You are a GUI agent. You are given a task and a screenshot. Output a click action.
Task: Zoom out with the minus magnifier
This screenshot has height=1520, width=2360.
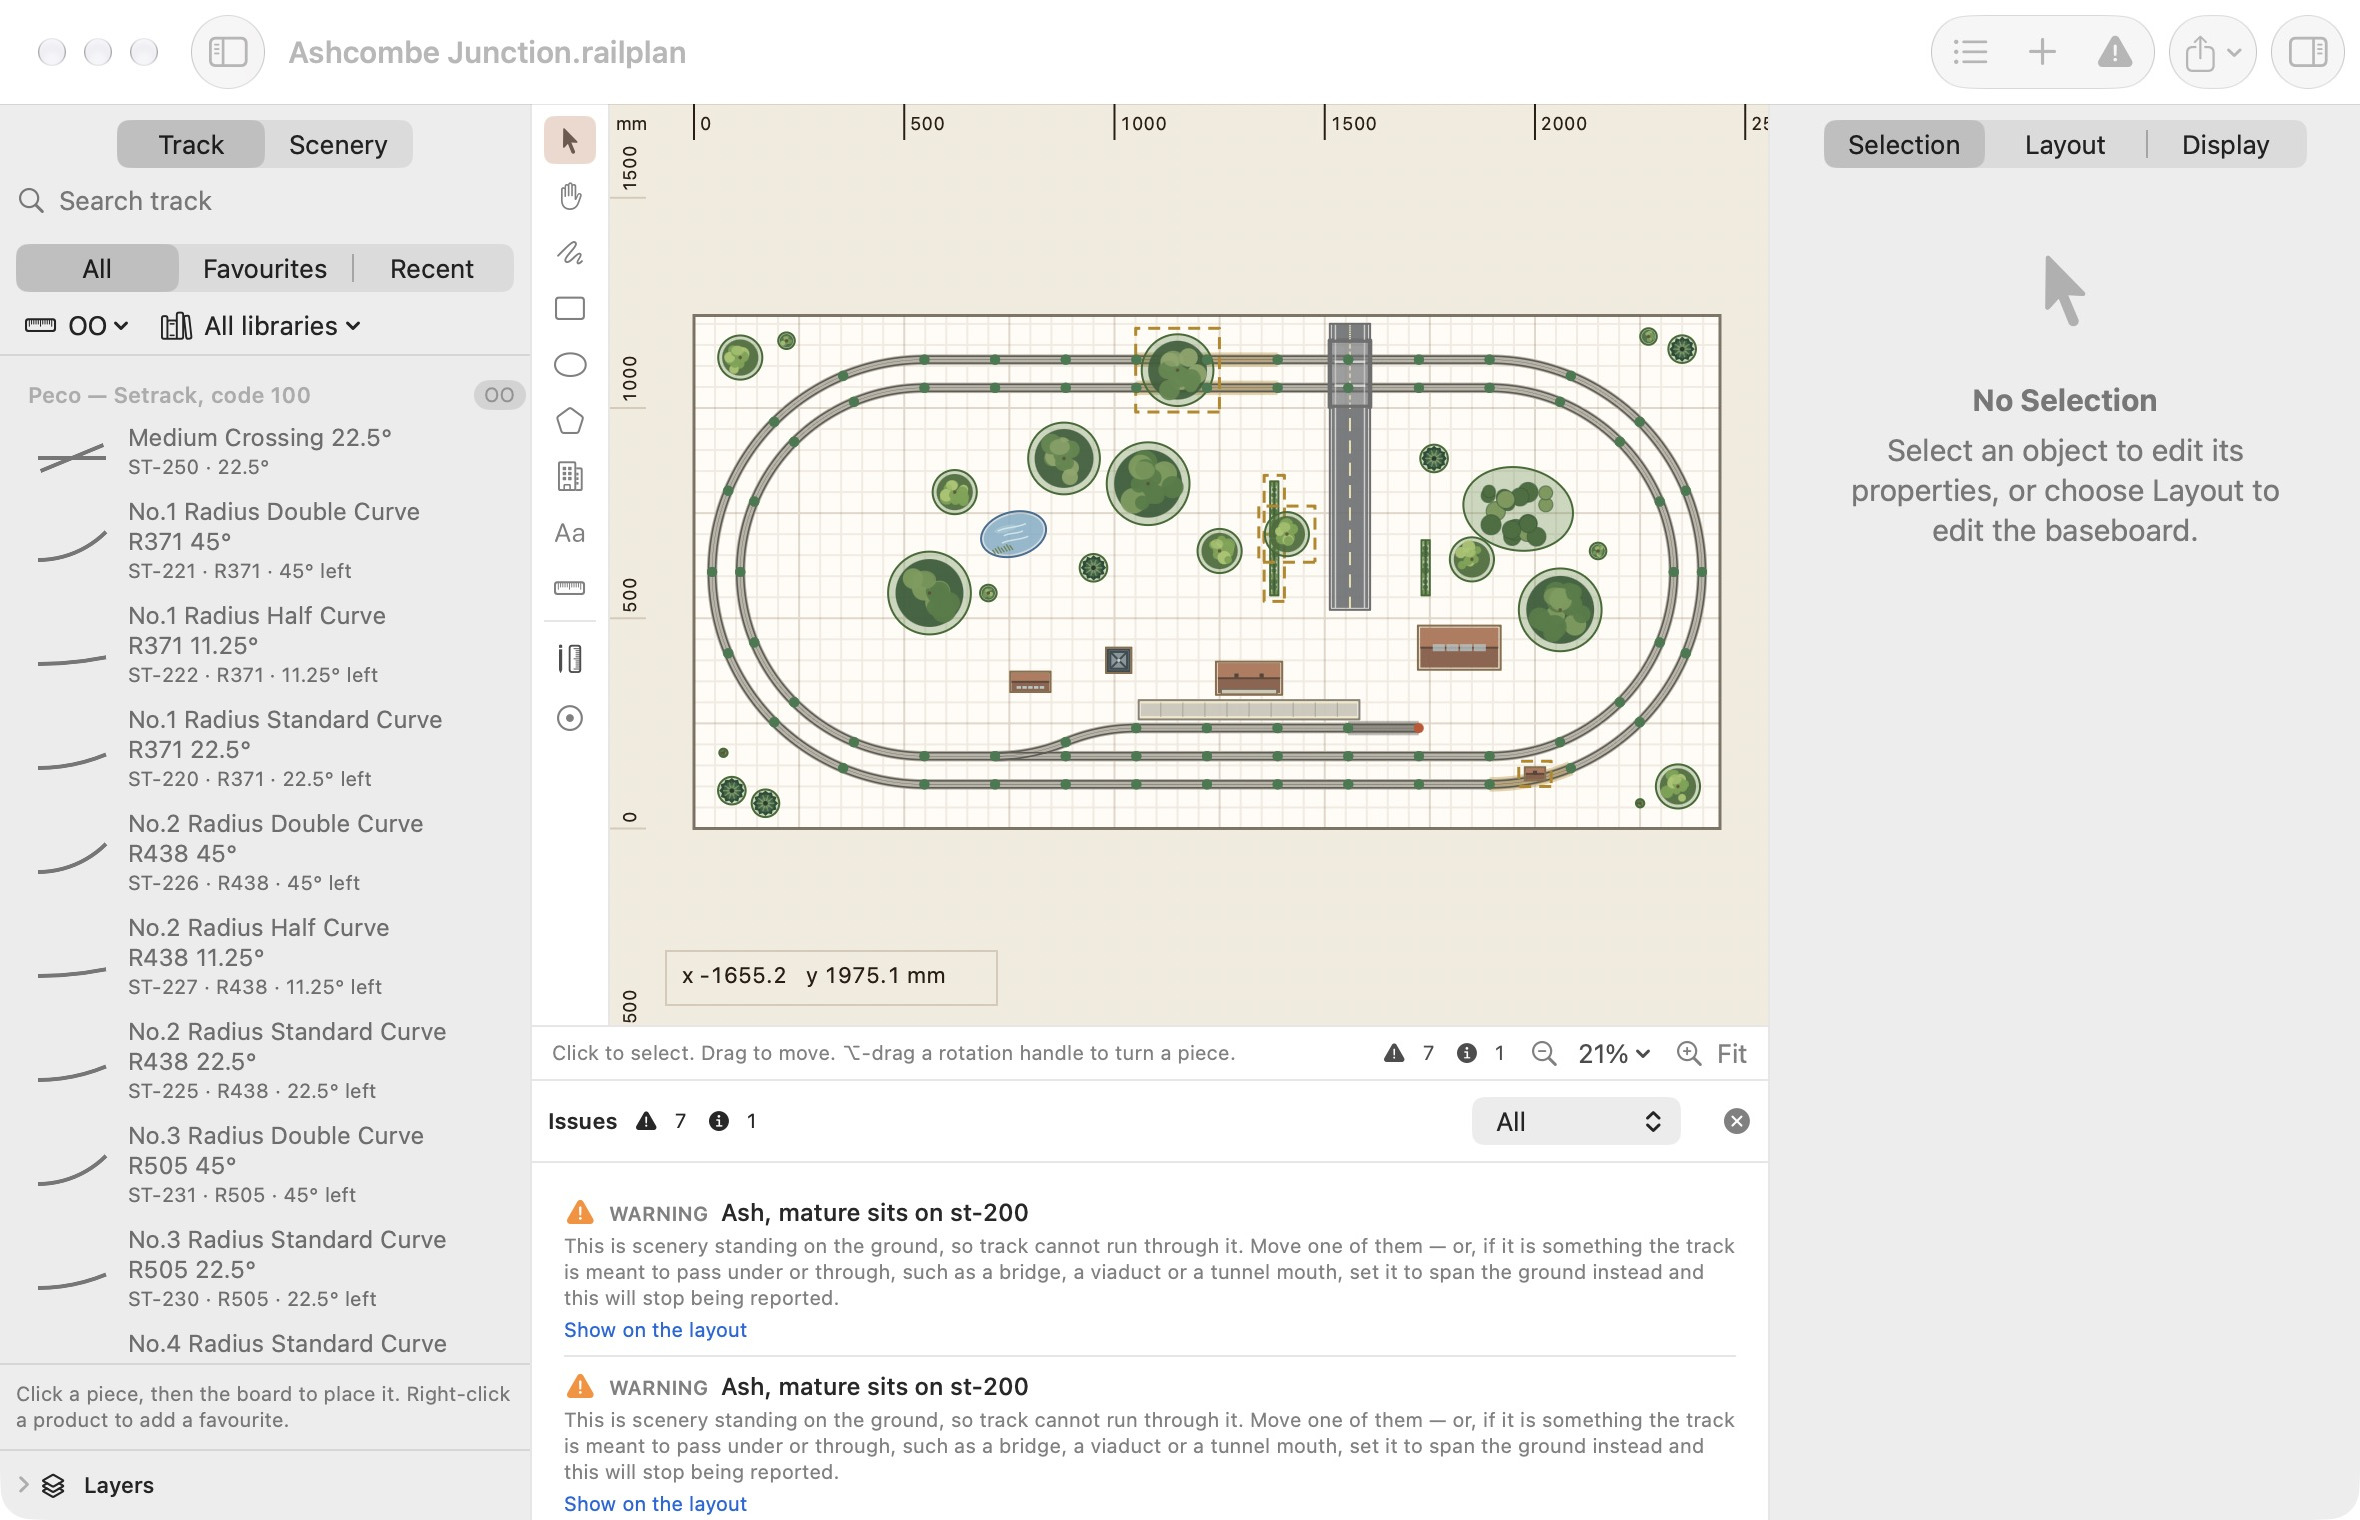[x=1544, y=1053]
